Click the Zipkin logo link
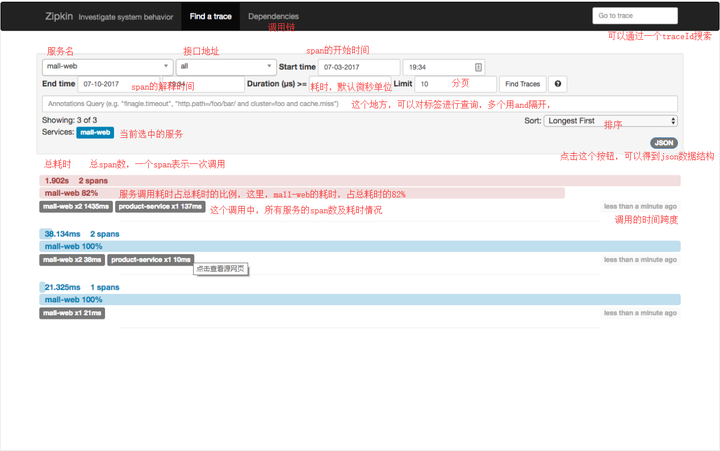The width and height of the screenshot is (720, 451). 59,17
